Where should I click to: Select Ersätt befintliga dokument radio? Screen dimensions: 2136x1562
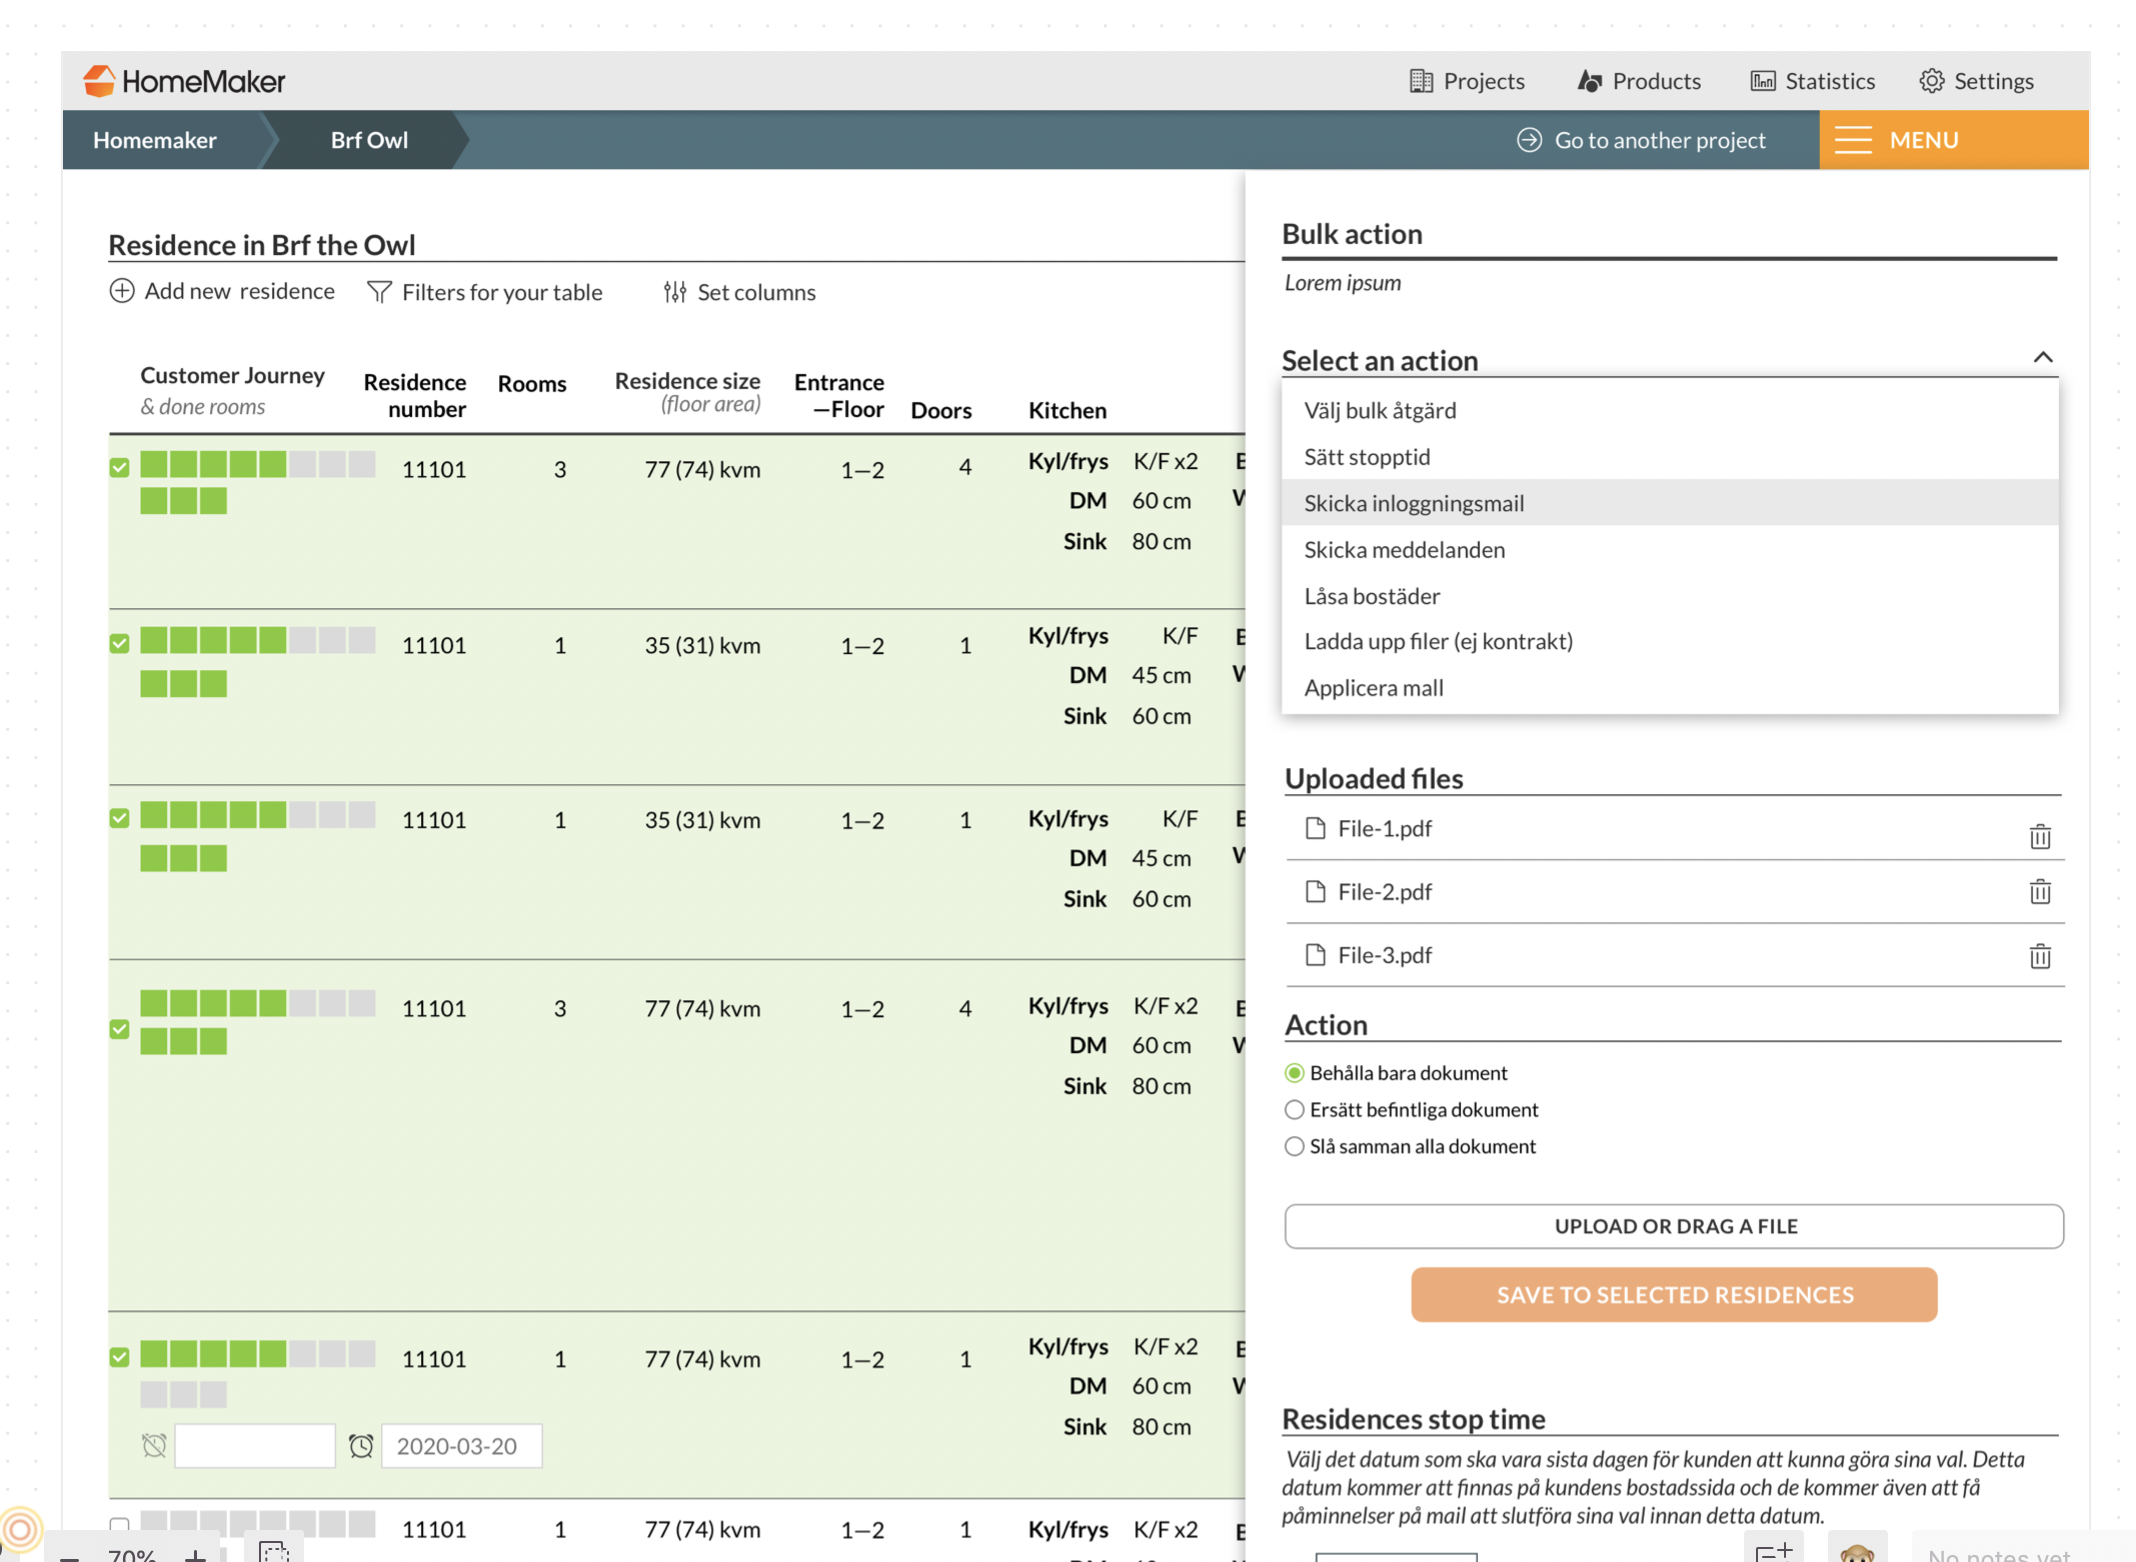pyautogui.click(x=1295, y=1109)
